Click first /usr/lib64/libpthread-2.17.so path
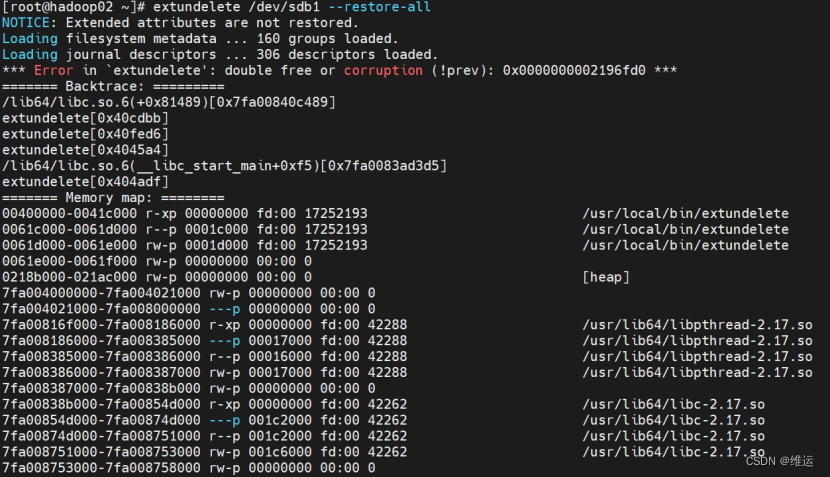This screenshot has height=477, width=830. [697, 325]
